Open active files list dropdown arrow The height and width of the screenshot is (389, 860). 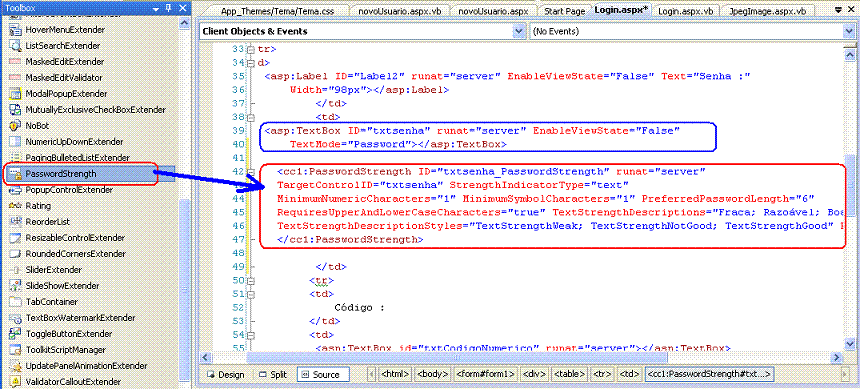[x=839, y=9]
